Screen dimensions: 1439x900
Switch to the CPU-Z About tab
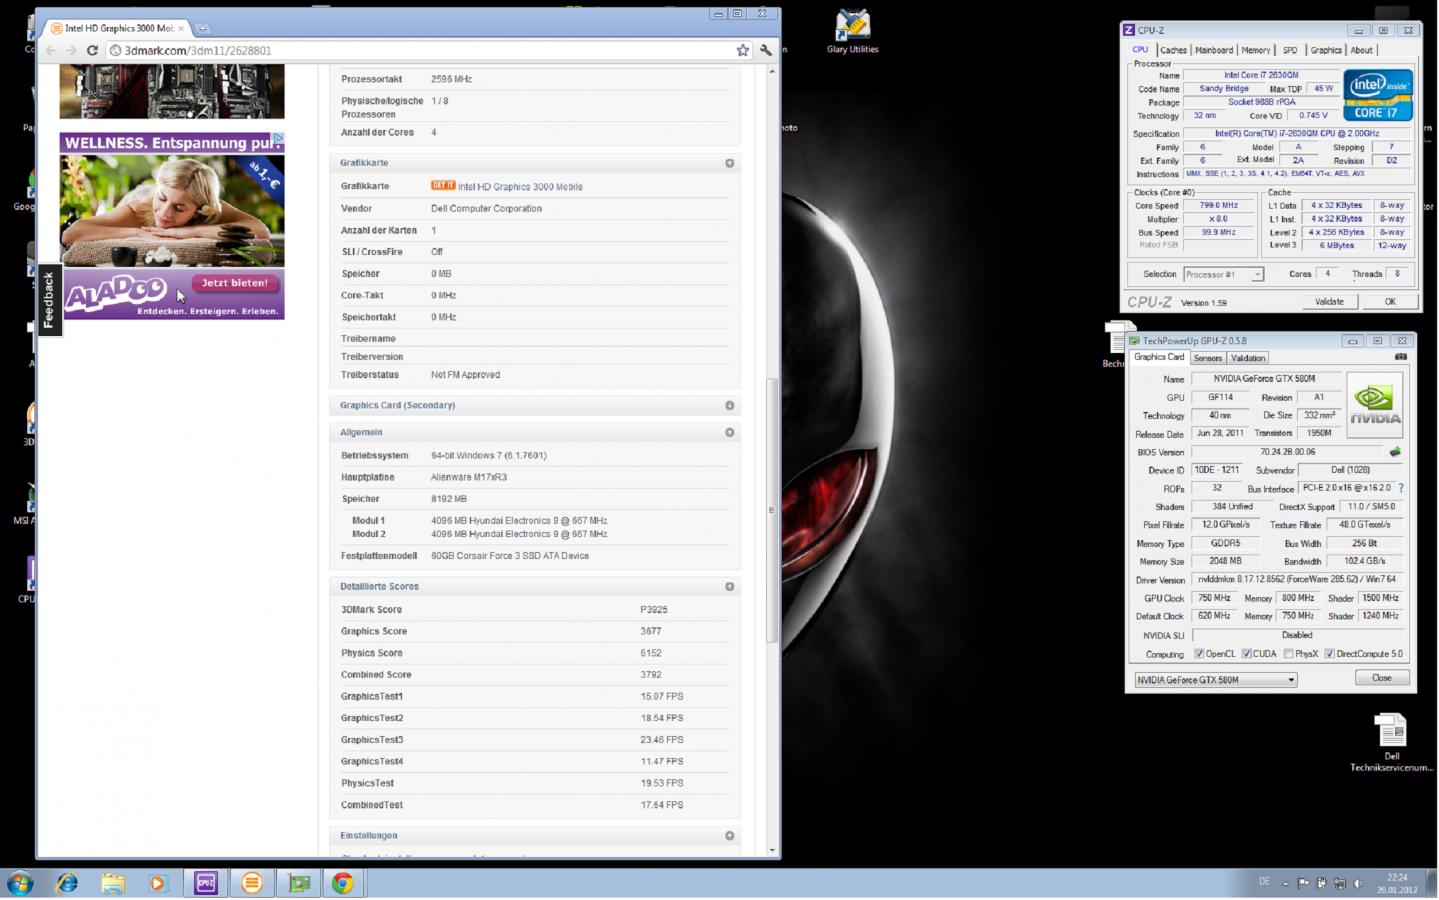1362,50
